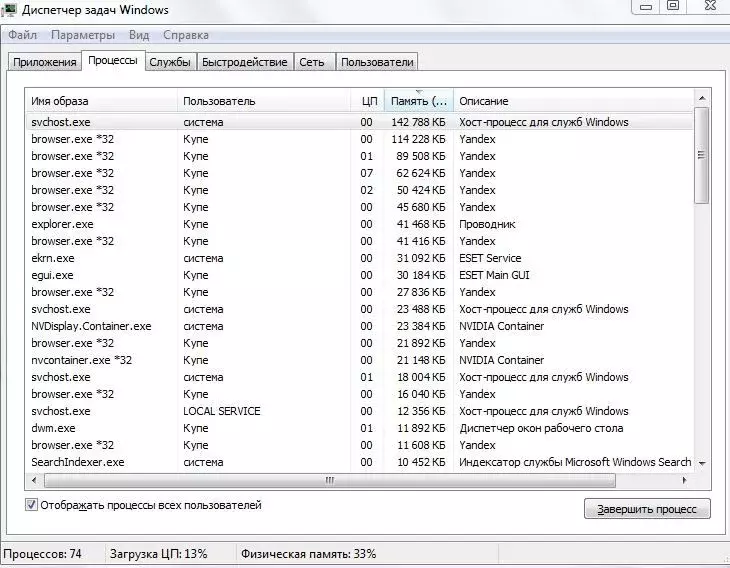The height and width of the screenshot is (568, 730).
Task: Select the ekrn.exe process
Action: click(x=359, y=258)
